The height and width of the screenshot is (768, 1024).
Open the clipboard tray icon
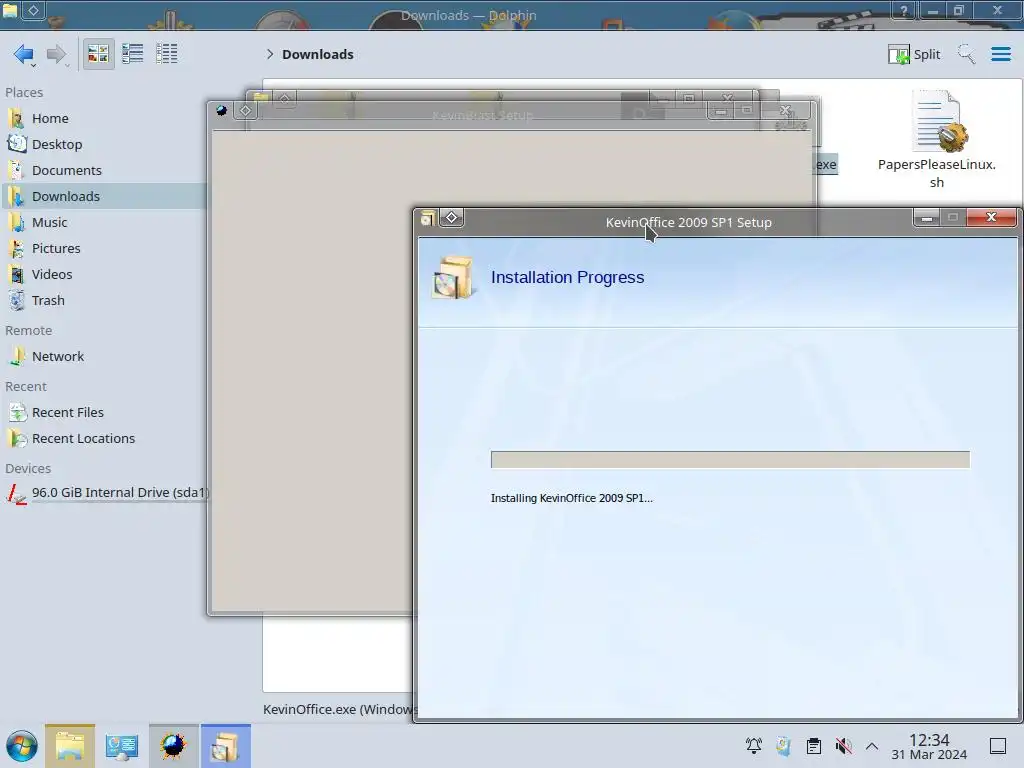tap(814, 746)
